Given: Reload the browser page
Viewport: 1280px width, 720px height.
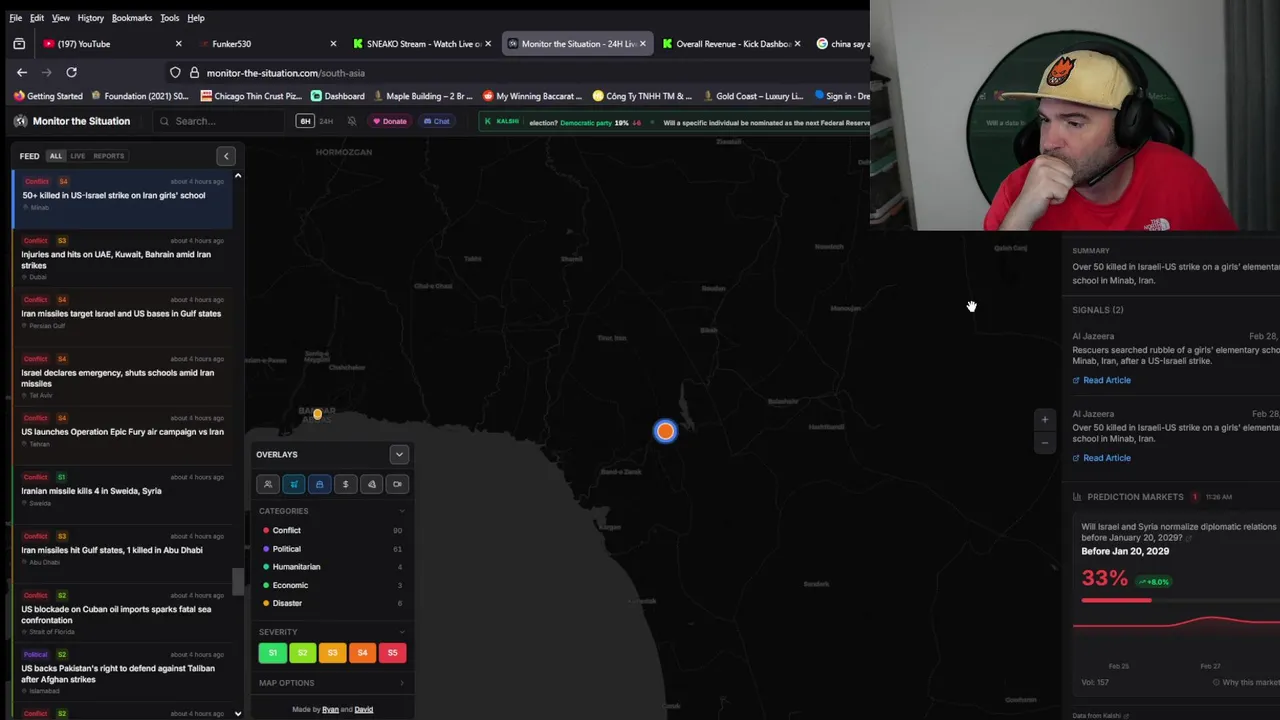Looking at the screenshot, I should 71,72.
